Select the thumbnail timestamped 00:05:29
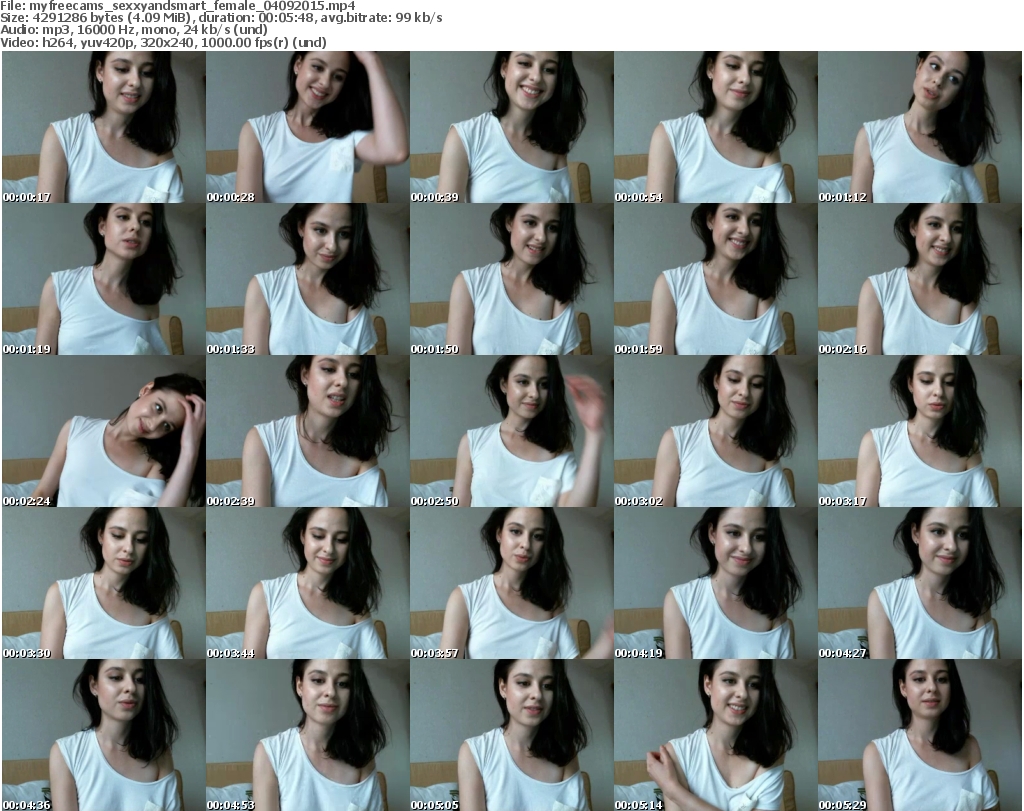Image resolution: width=1024 pixels, height=811 pixels. tap(920, 735)
